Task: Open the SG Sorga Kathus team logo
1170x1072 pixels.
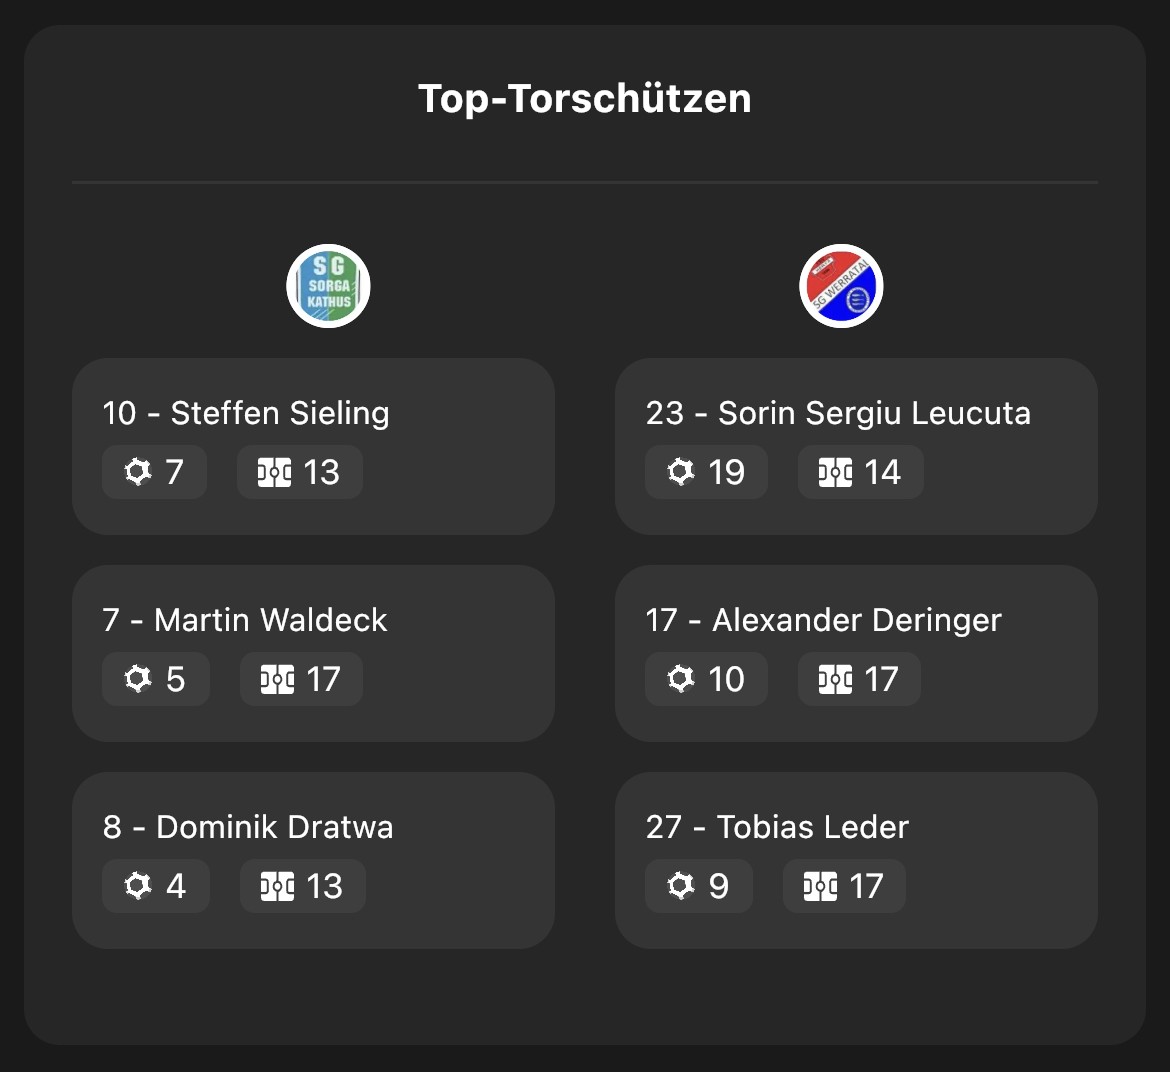Action: click(x=328, y=286)
